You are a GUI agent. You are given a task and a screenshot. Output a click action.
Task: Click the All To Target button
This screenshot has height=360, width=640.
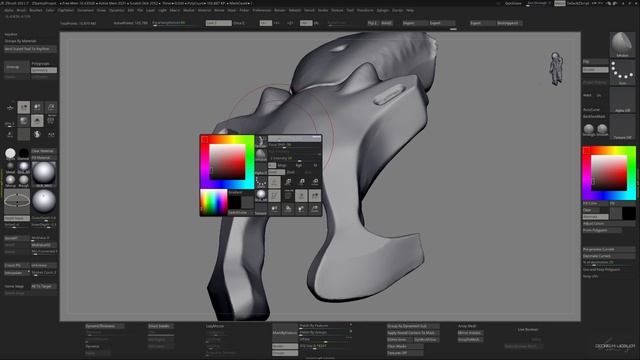point(44,286)
